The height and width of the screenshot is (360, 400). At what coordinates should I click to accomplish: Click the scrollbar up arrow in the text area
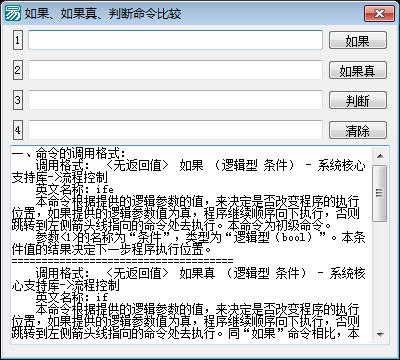coord(380,156)
